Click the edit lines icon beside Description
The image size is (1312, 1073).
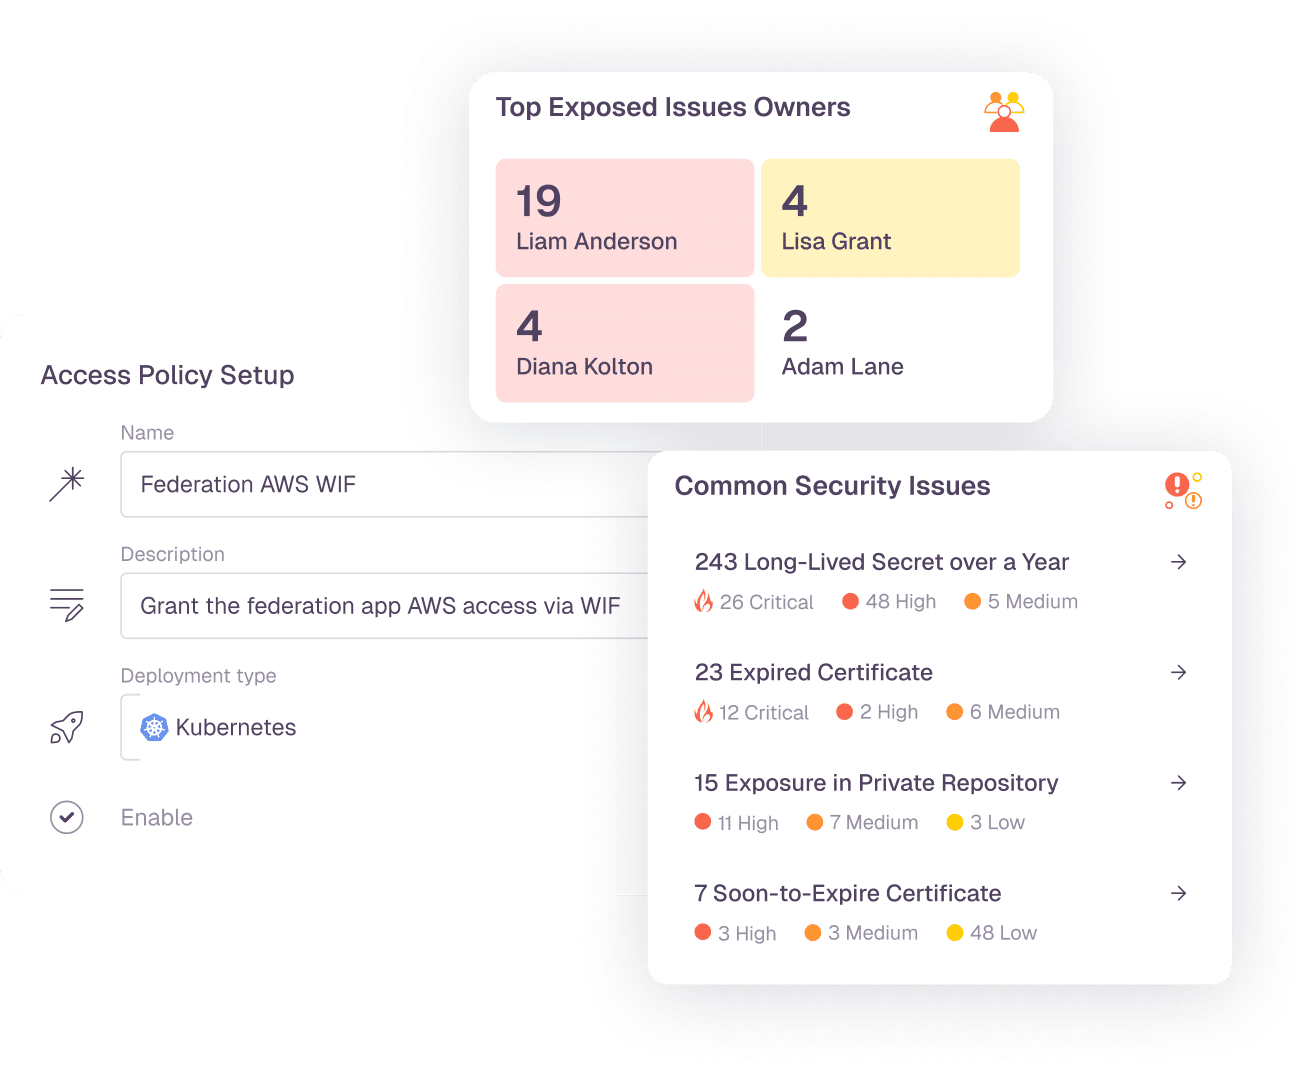tap(67, 605)
